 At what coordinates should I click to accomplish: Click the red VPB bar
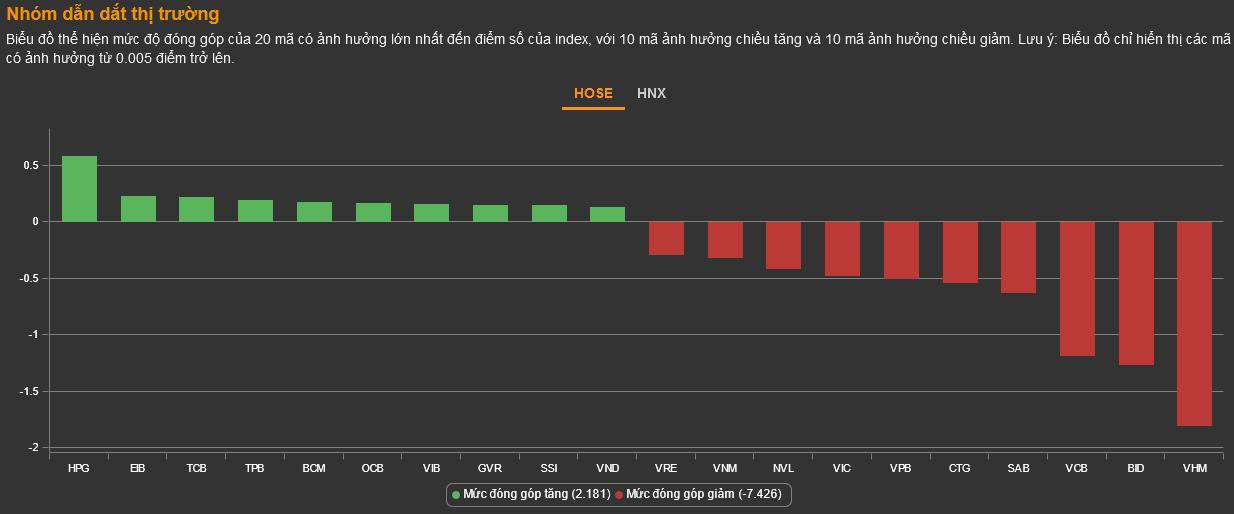pyautogui.click(x=901, y=250)
